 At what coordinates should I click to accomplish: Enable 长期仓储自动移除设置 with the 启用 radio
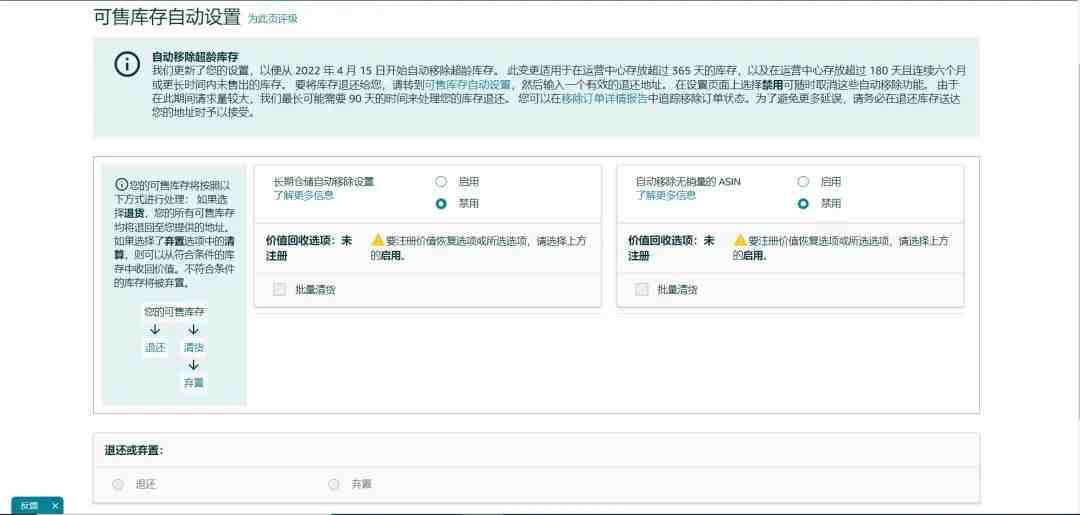coord(441,182)
